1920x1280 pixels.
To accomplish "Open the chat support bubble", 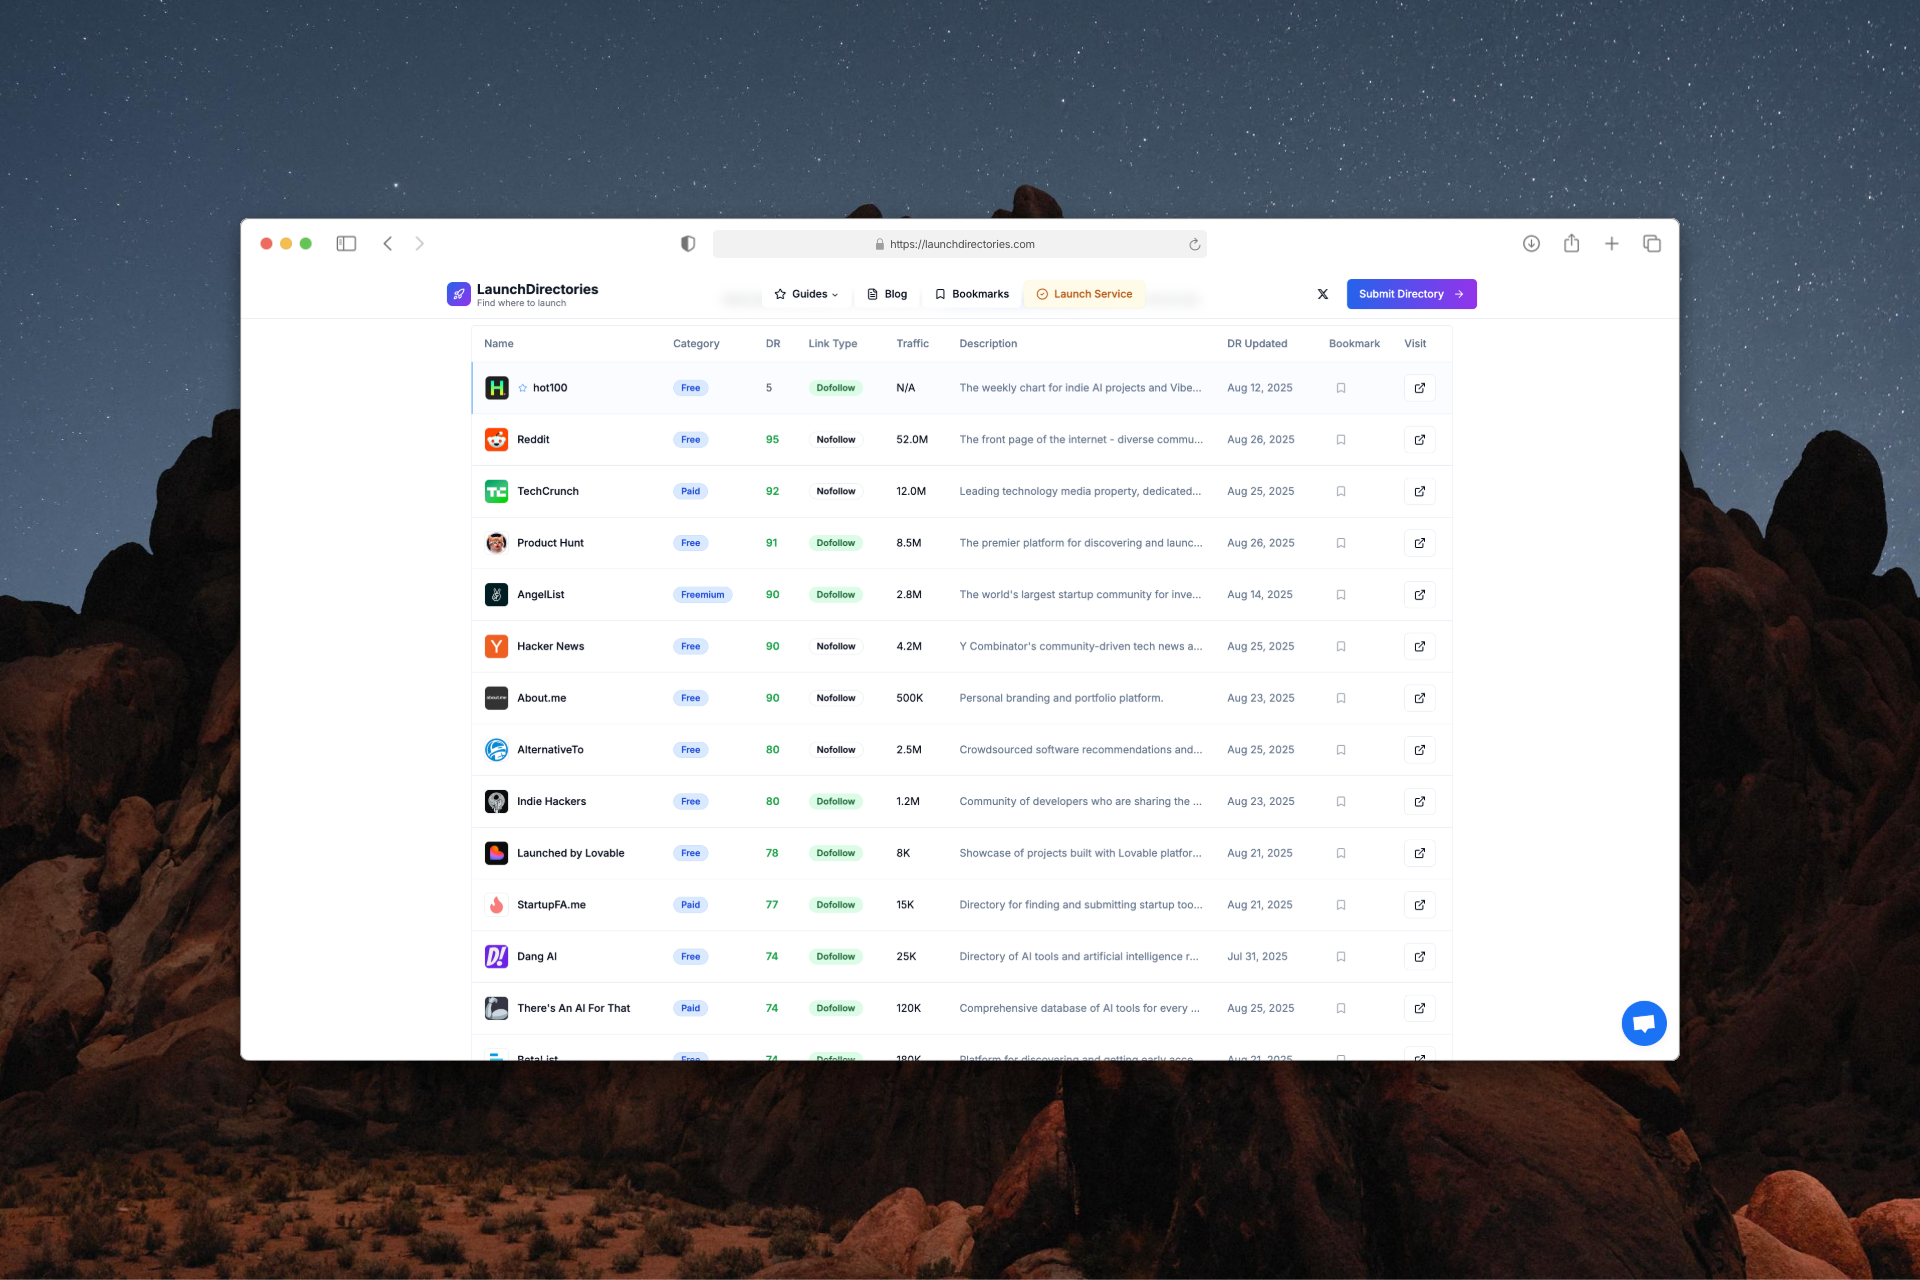I will pyautogui.click(x=1643, y=1022).
